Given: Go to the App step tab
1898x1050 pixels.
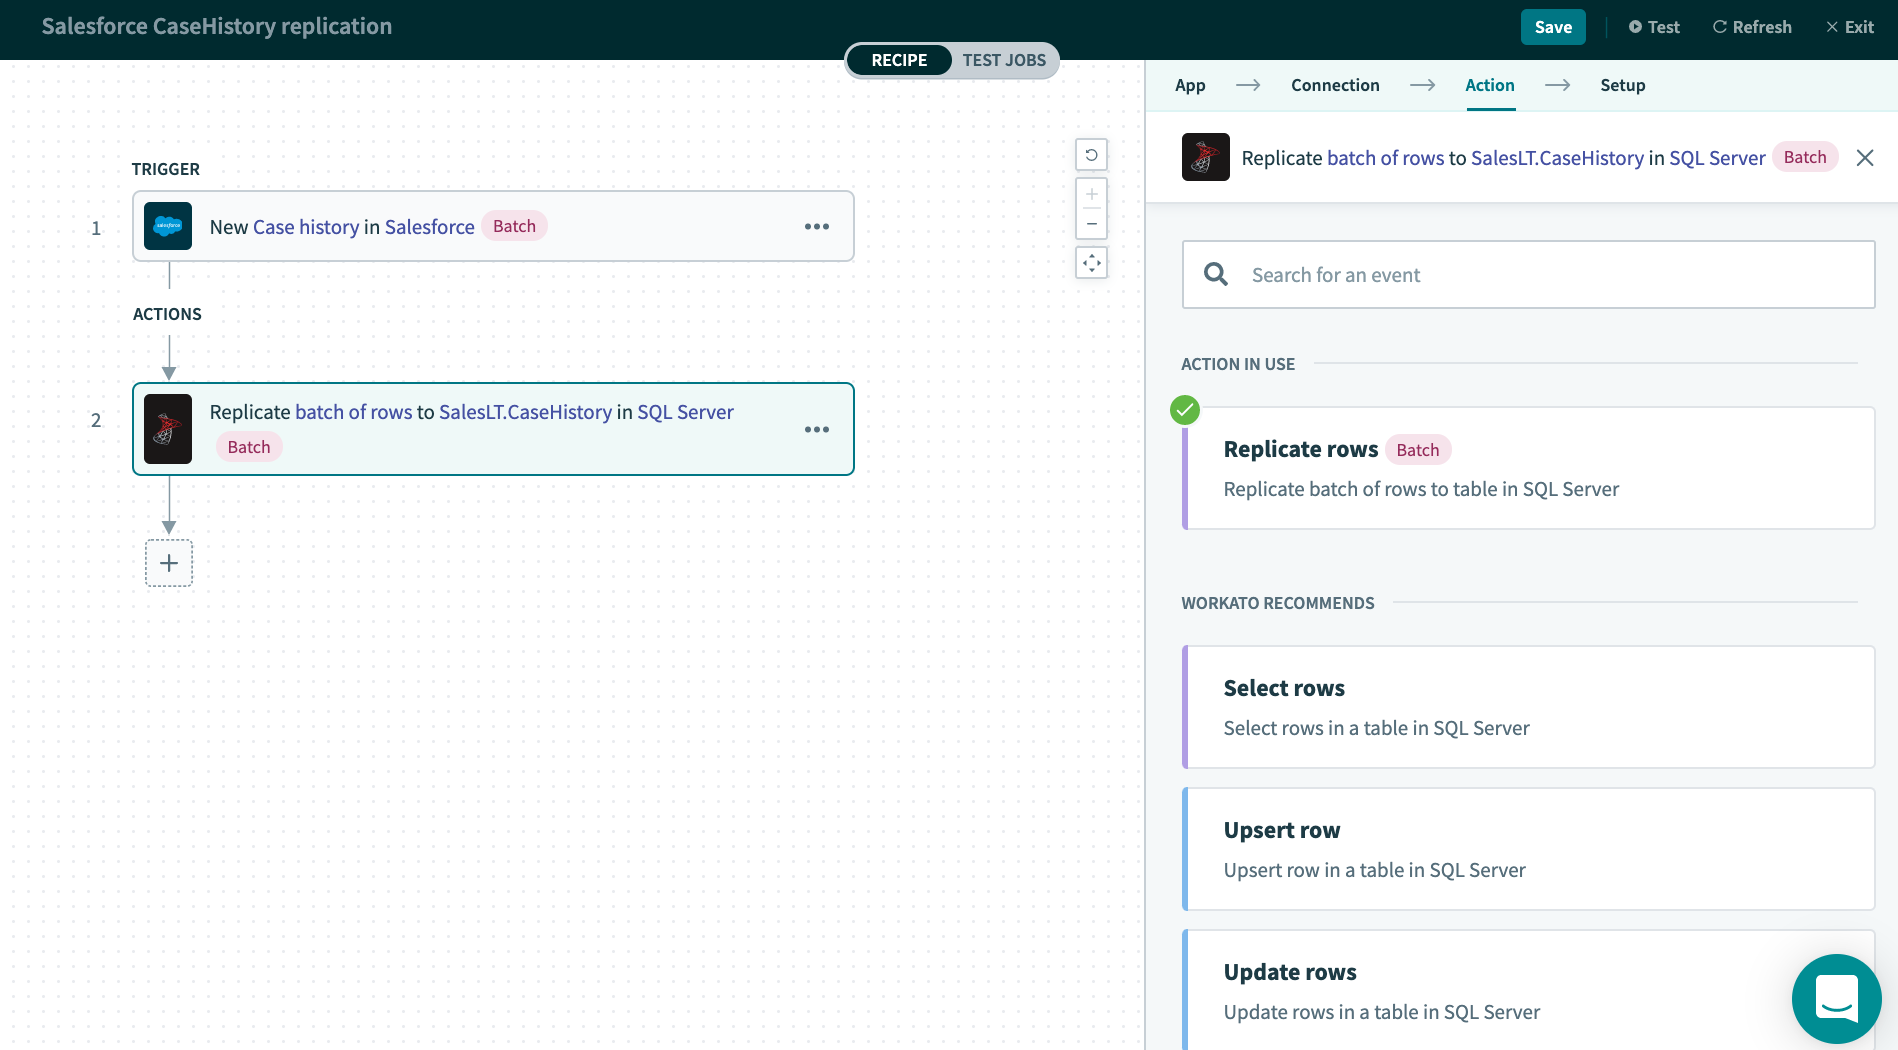Looking at the screenshot, I should pos(1190,85).
